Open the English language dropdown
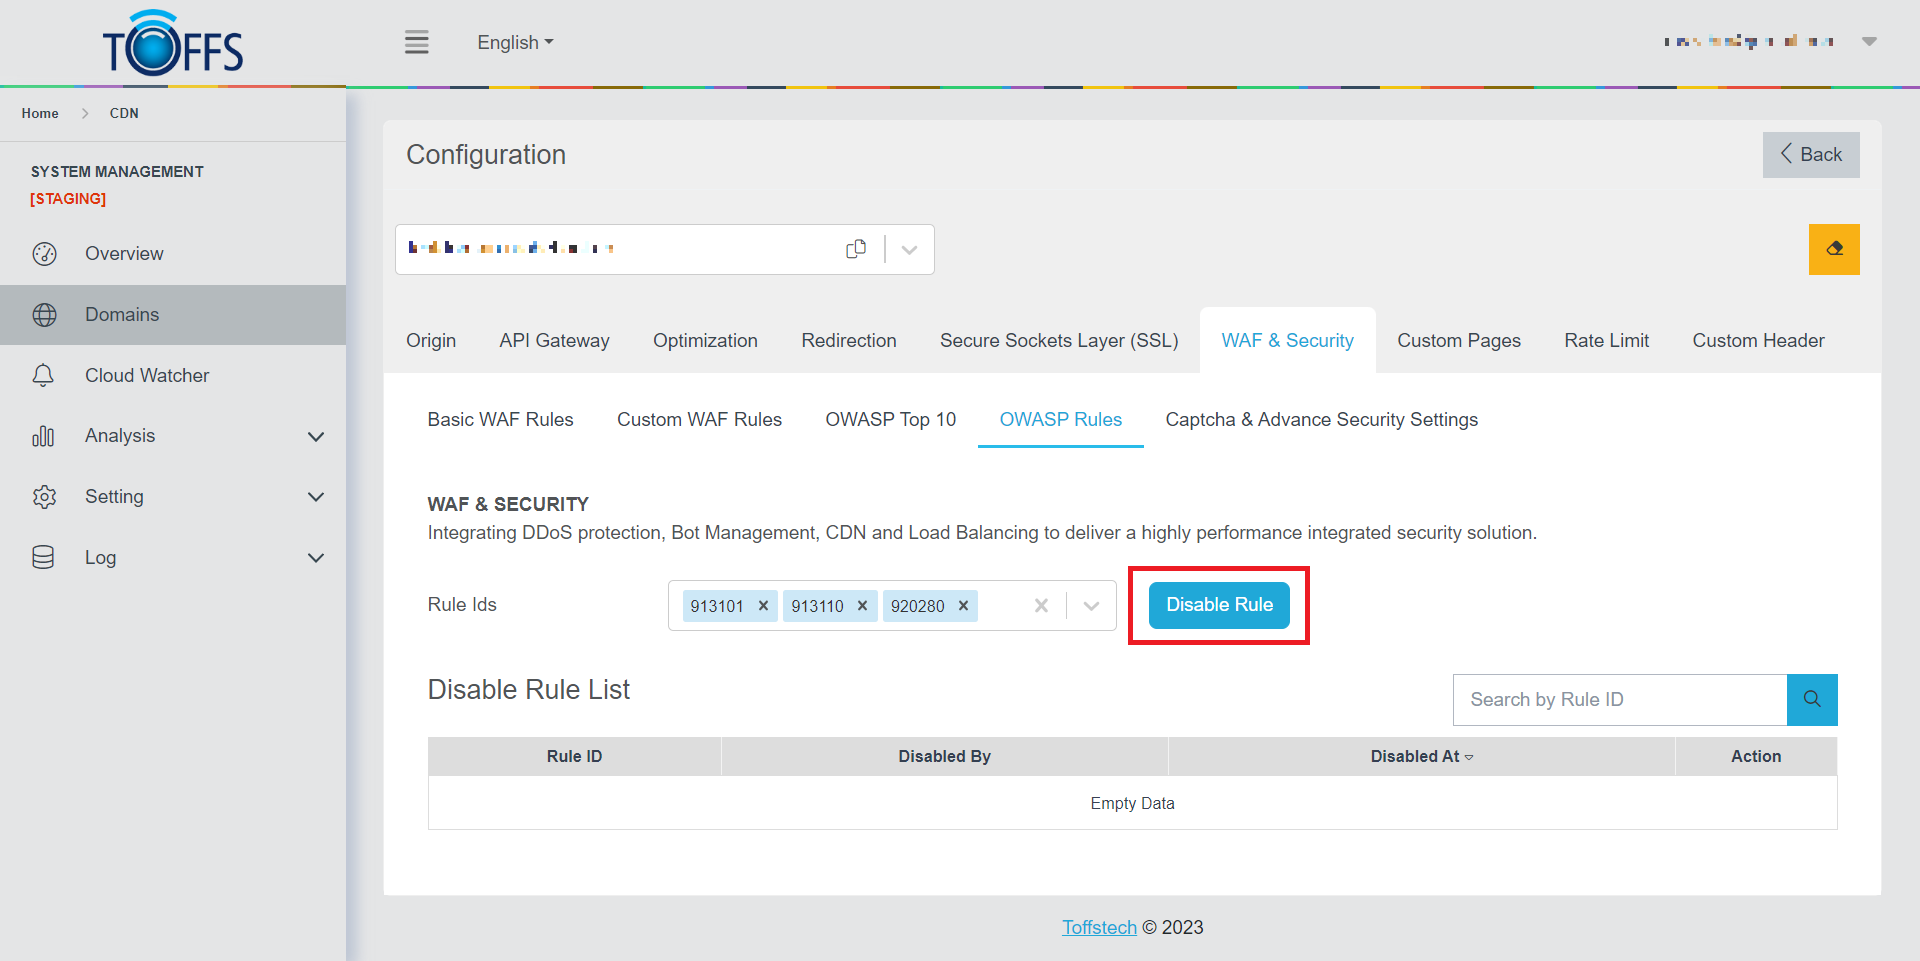The image size is (1920, 961). 514,43
